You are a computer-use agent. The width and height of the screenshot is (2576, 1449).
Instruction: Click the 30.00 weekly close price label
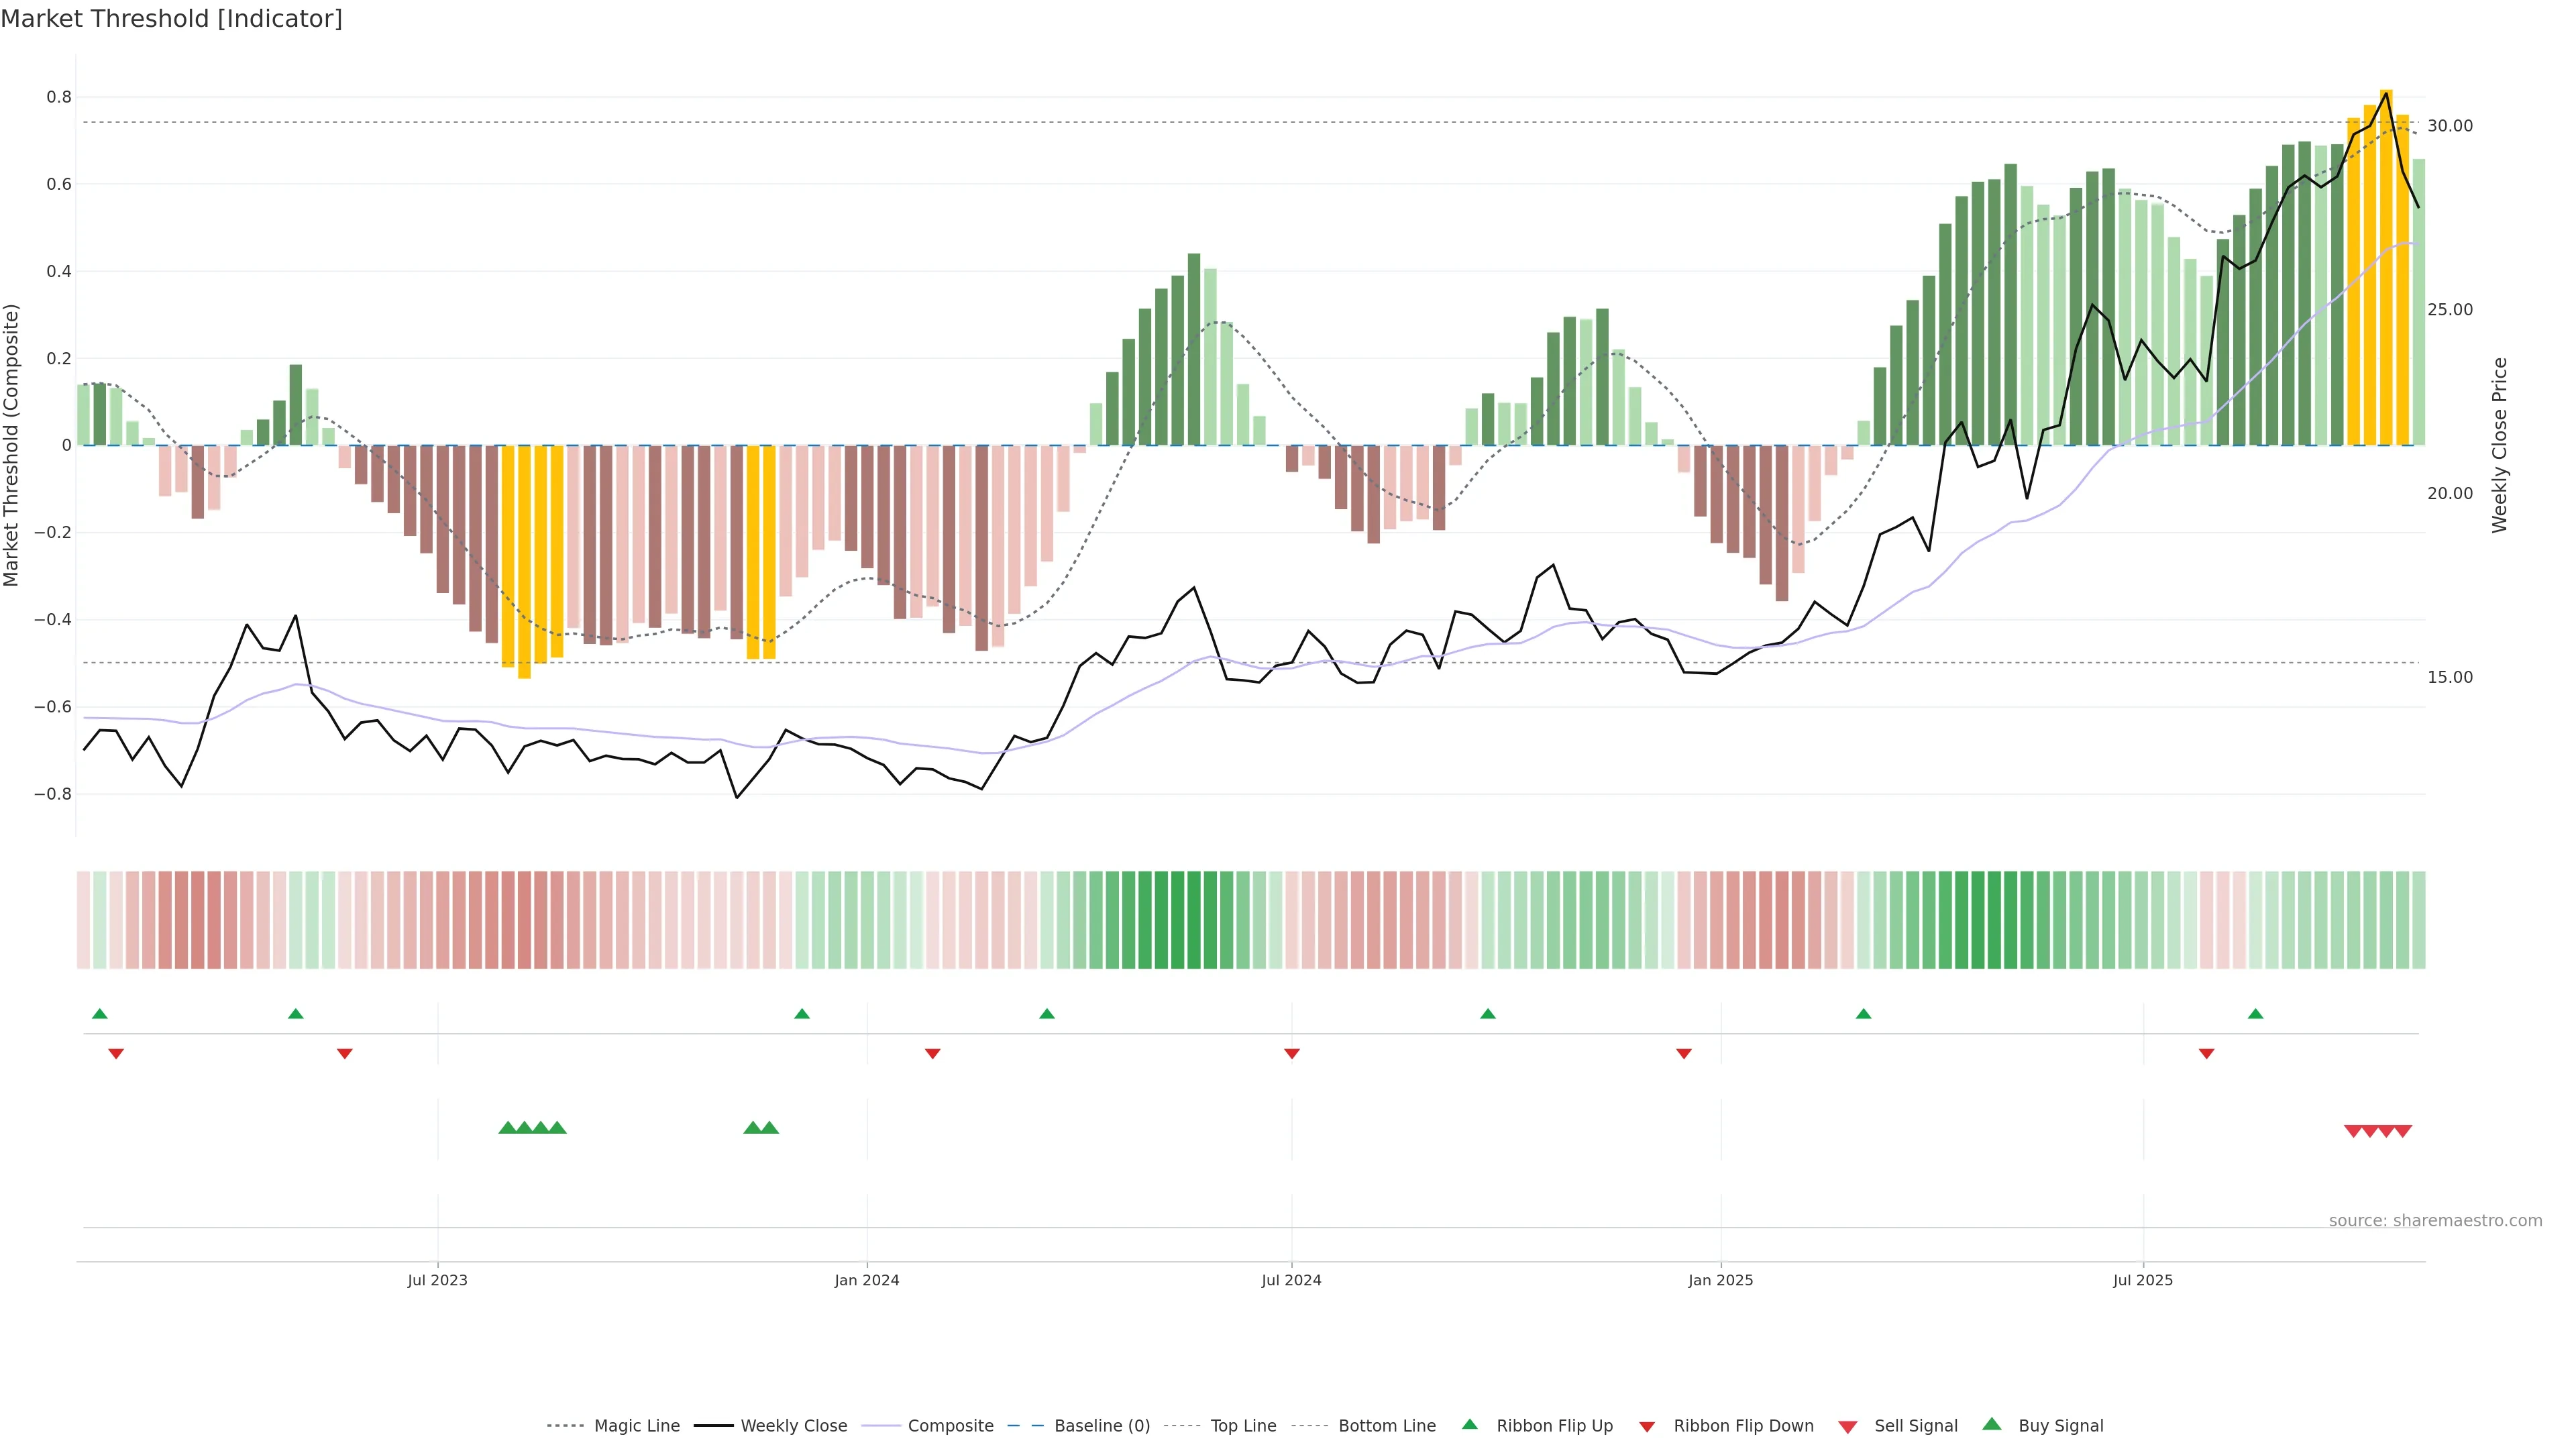click(x=2449, y=126)
